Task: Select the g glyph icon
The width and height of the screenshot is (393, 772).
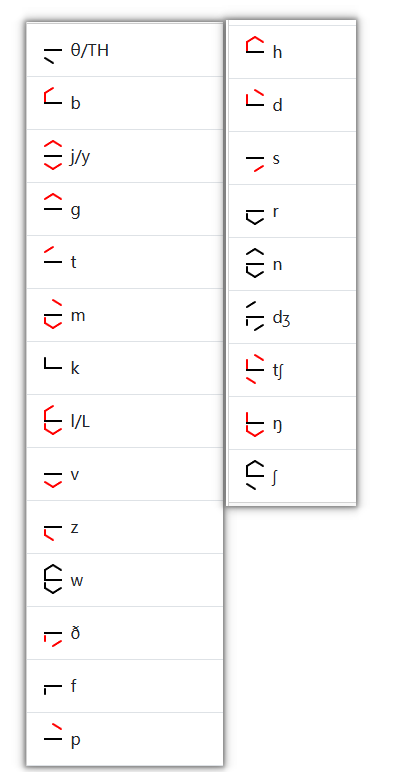Action: pos(53,202)
